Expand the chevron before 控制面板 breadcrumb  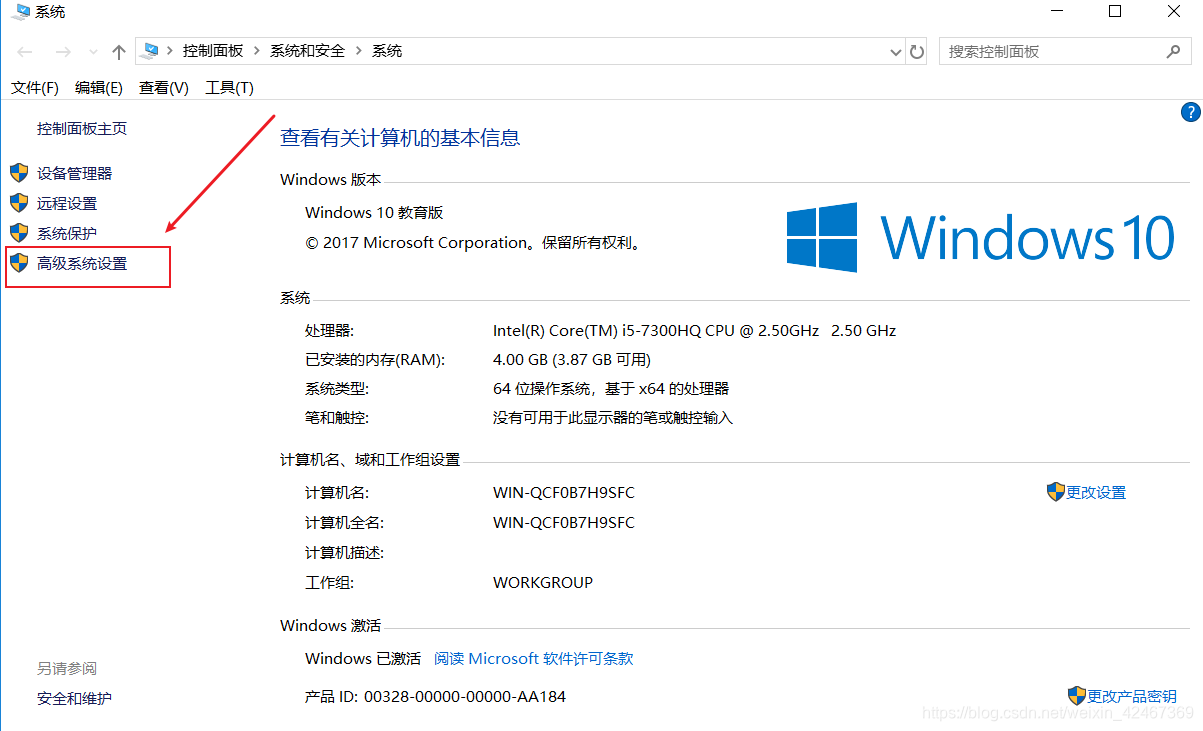(x=171, y=51)
